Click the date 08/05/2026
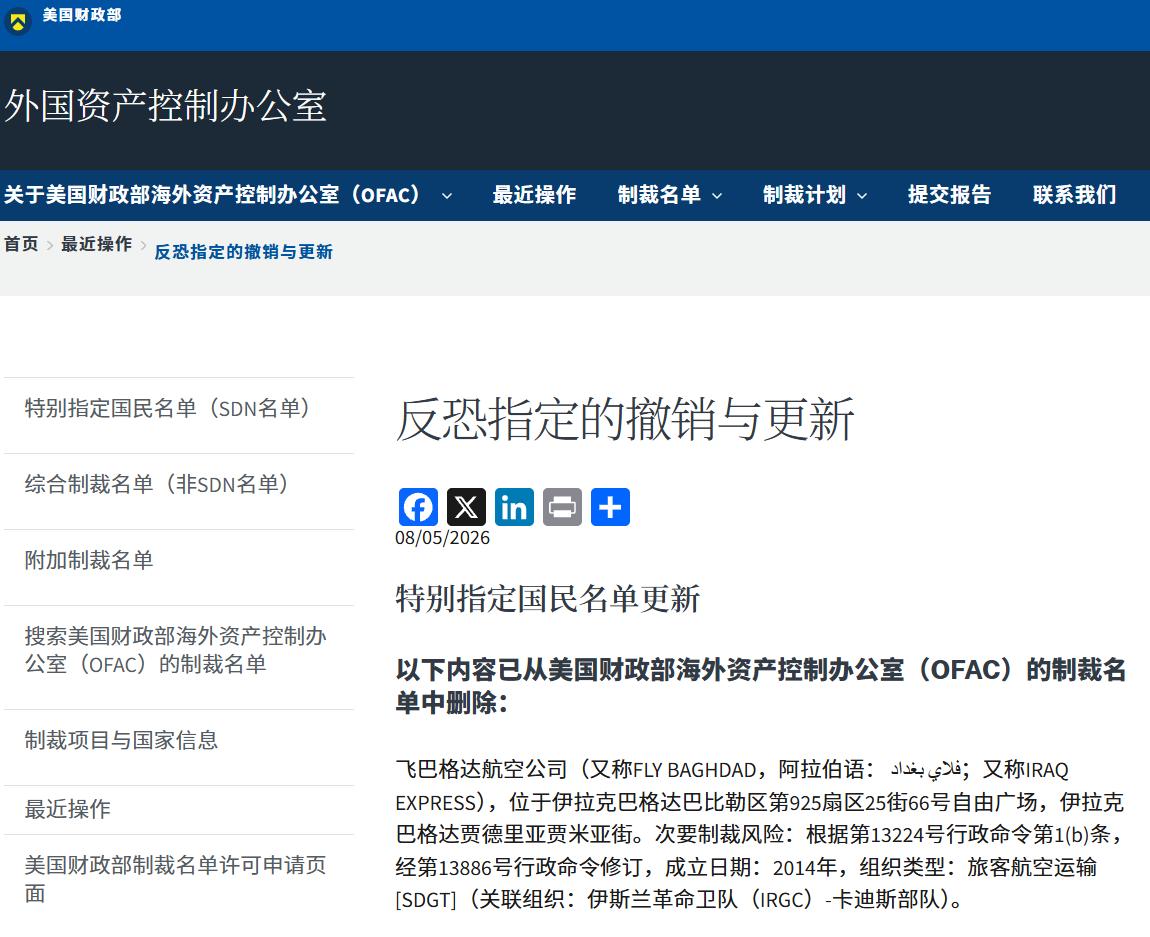Image resolution: width=1150 pixels, height=937 pixels. [442, 538]
